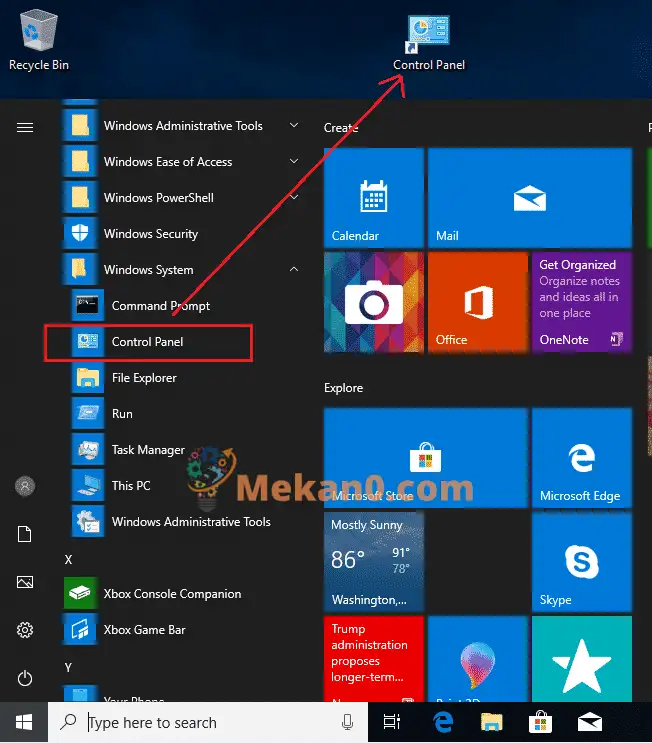Jump to the X letter header
This screenshot has width=652, height=743.
pos(69,560)
